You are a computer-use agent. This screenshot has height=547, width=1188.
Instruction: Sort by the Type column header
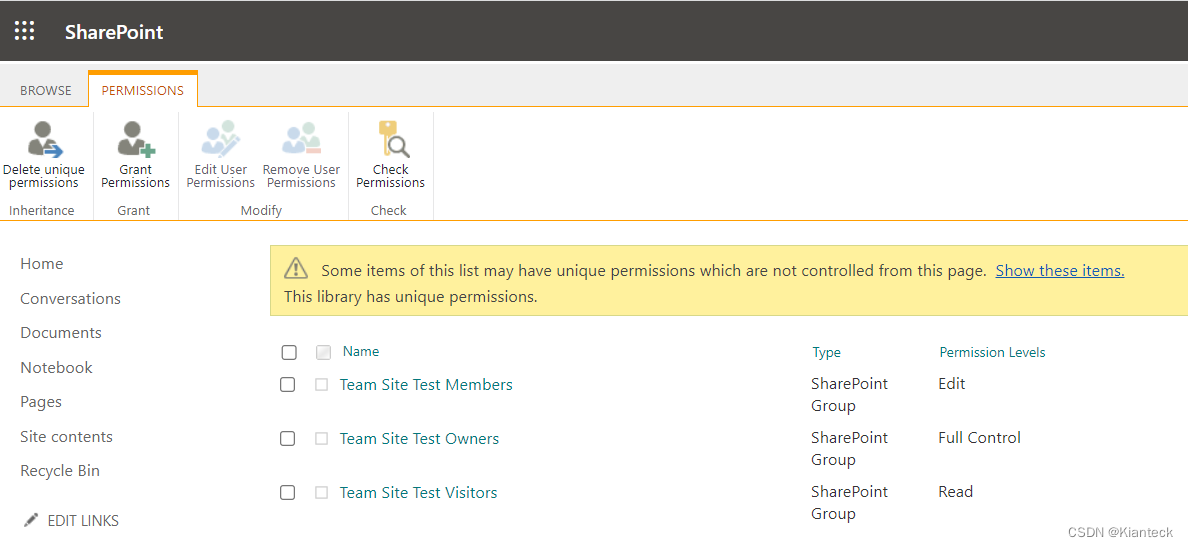[x=827, y=352]
